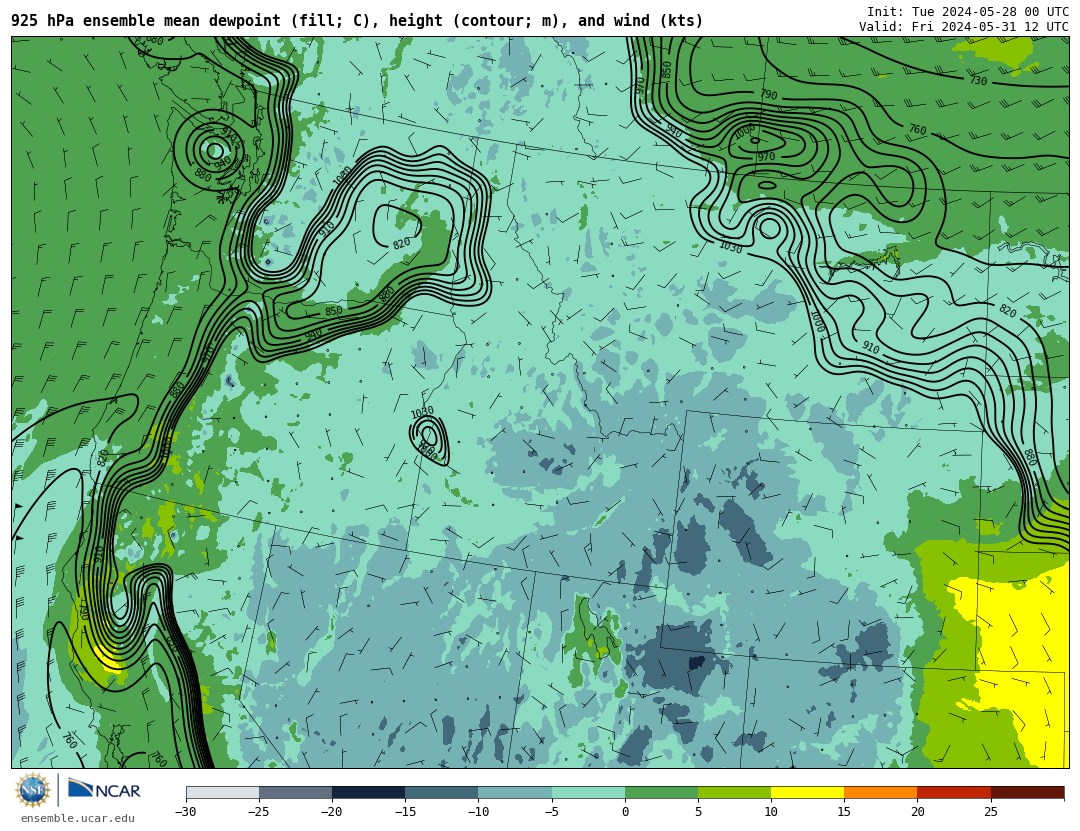Image resolution: width=1080 pixels, height=831 pixels.
Task: Click the colorbar label -25
Action: (x=259, y=812)
